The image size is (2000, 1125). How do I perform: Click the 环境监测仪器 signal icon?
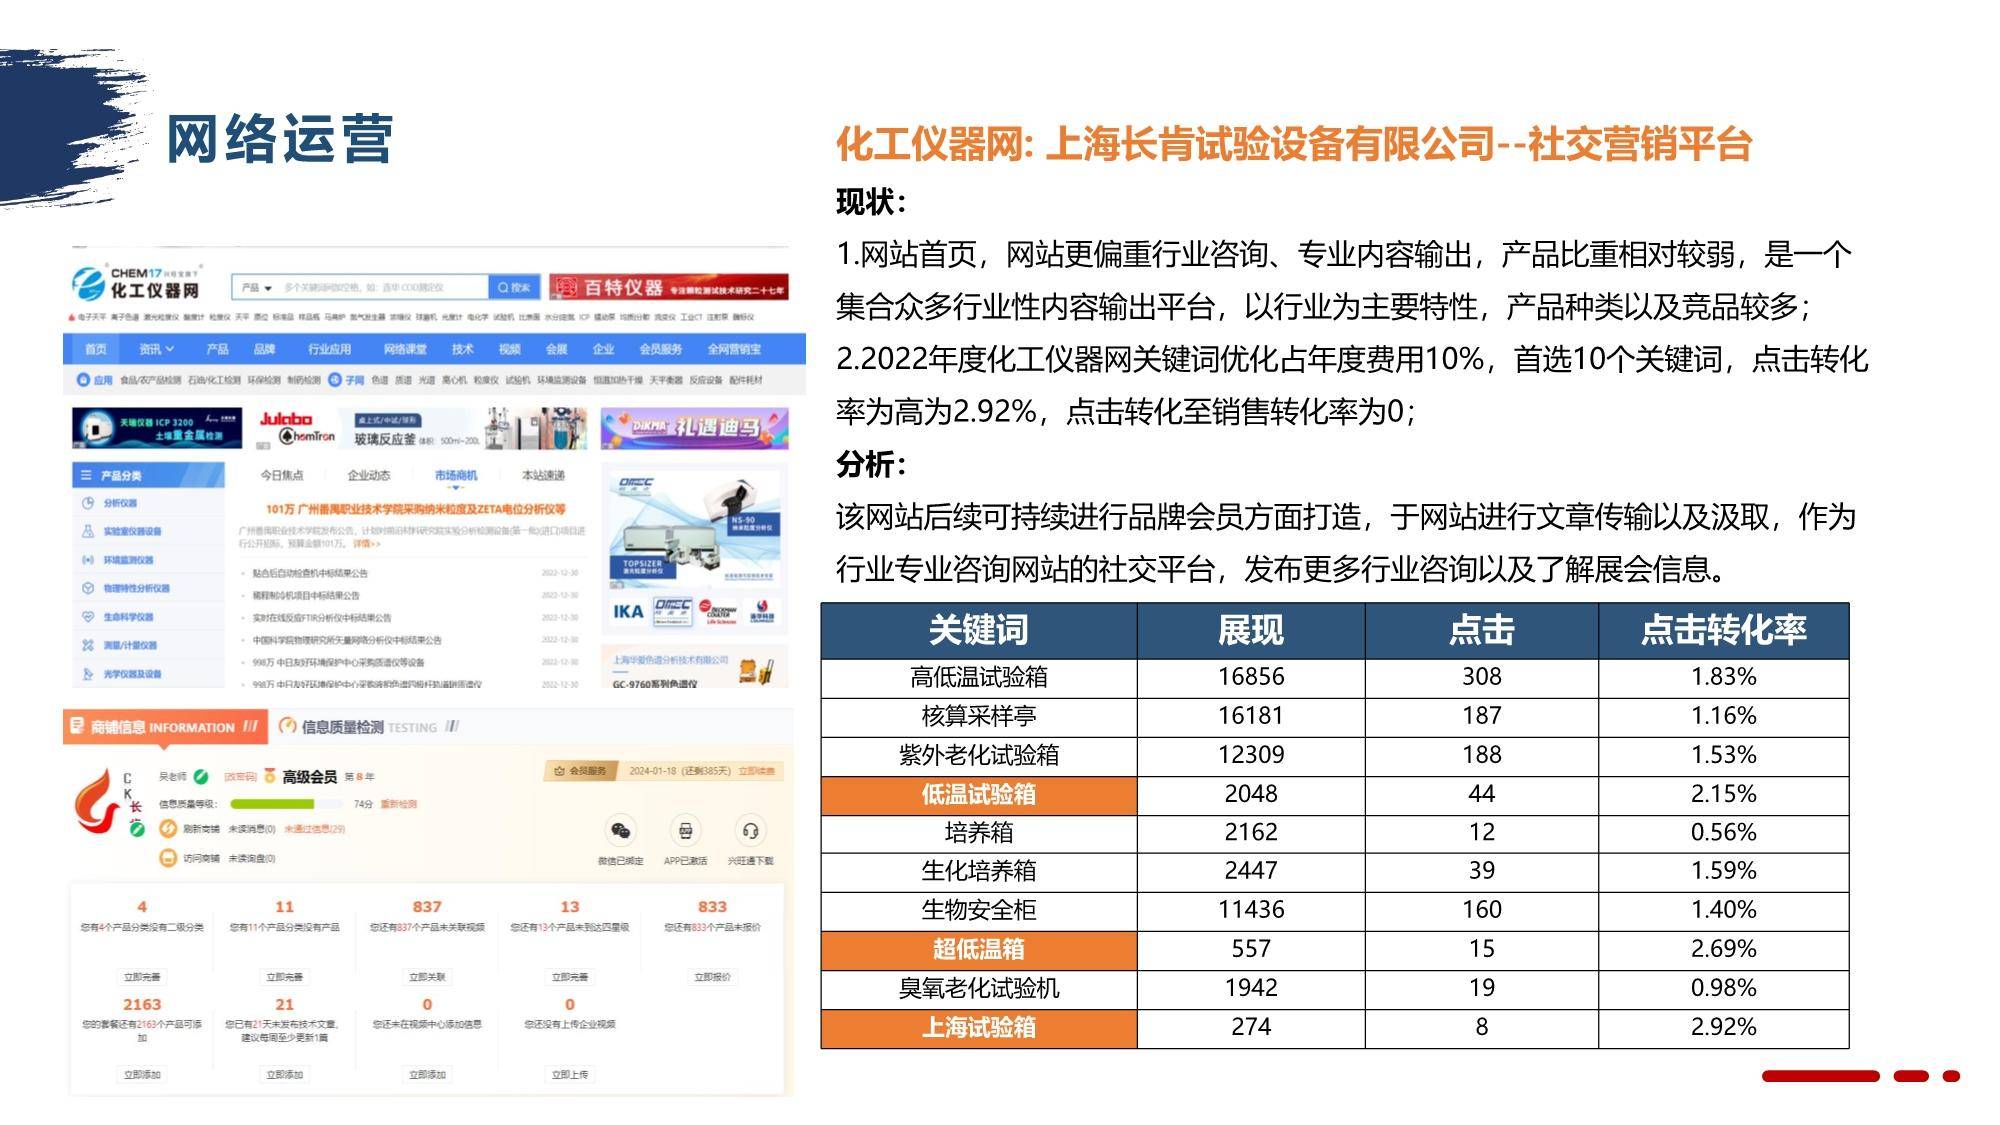[x=88, y=560]
